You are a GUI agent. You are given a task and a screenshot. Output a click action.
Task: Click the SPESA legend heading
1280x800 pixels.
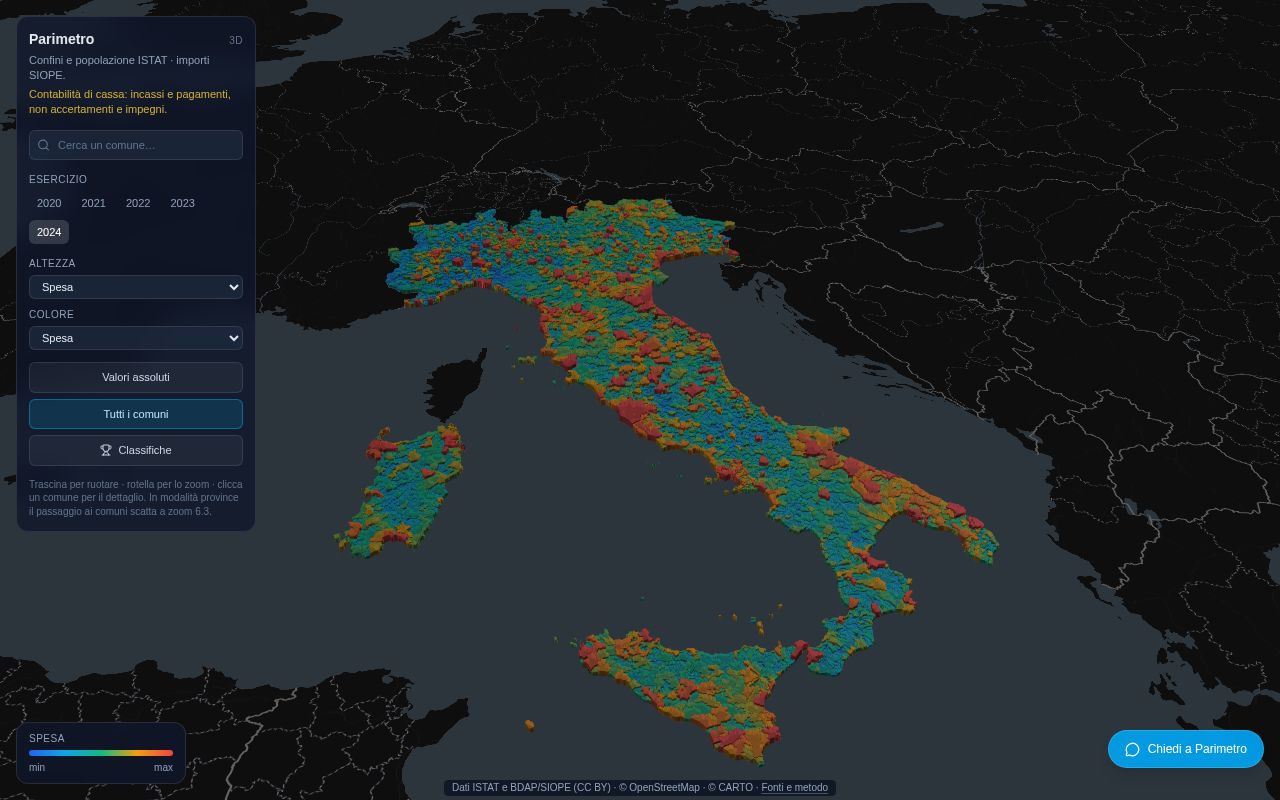[x=47, y=738]
